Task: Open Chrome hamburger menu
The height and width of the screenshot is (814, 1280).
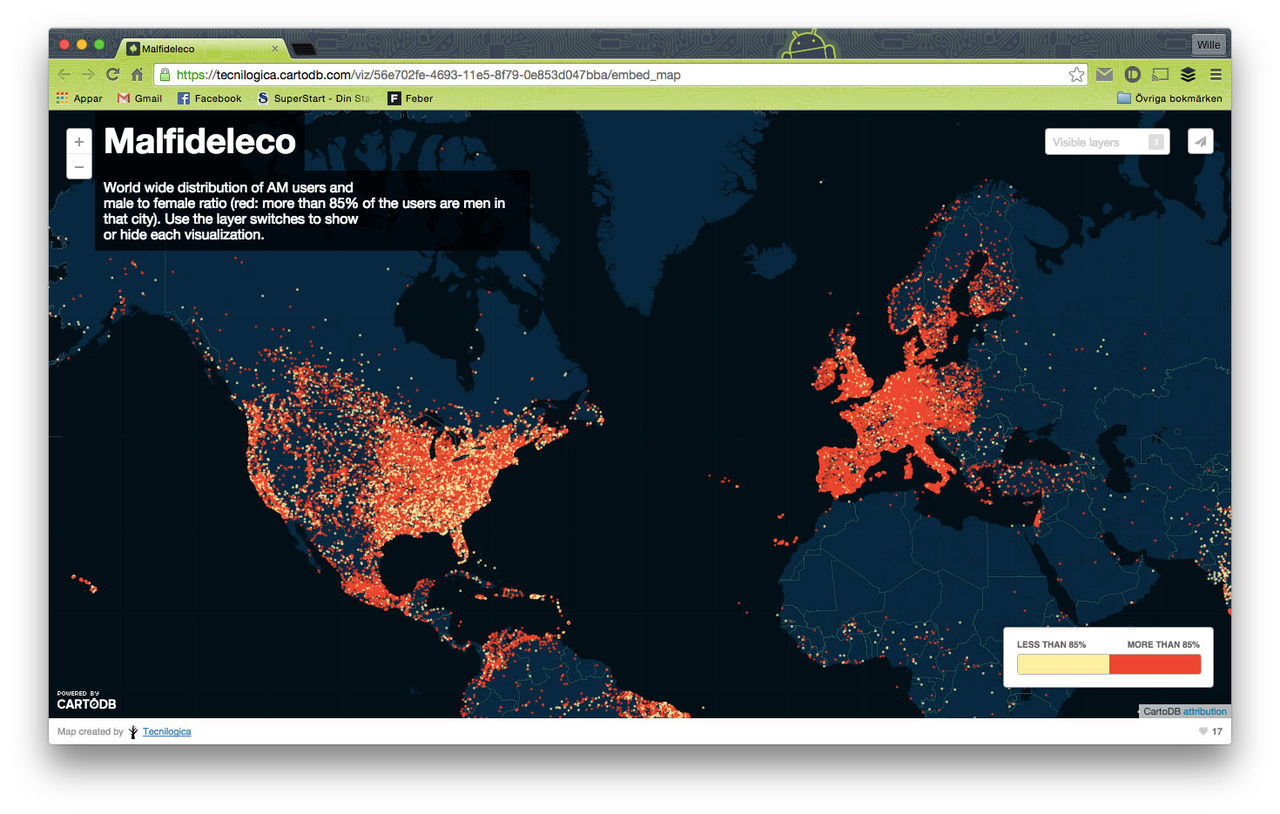Action: point(1215,75)
